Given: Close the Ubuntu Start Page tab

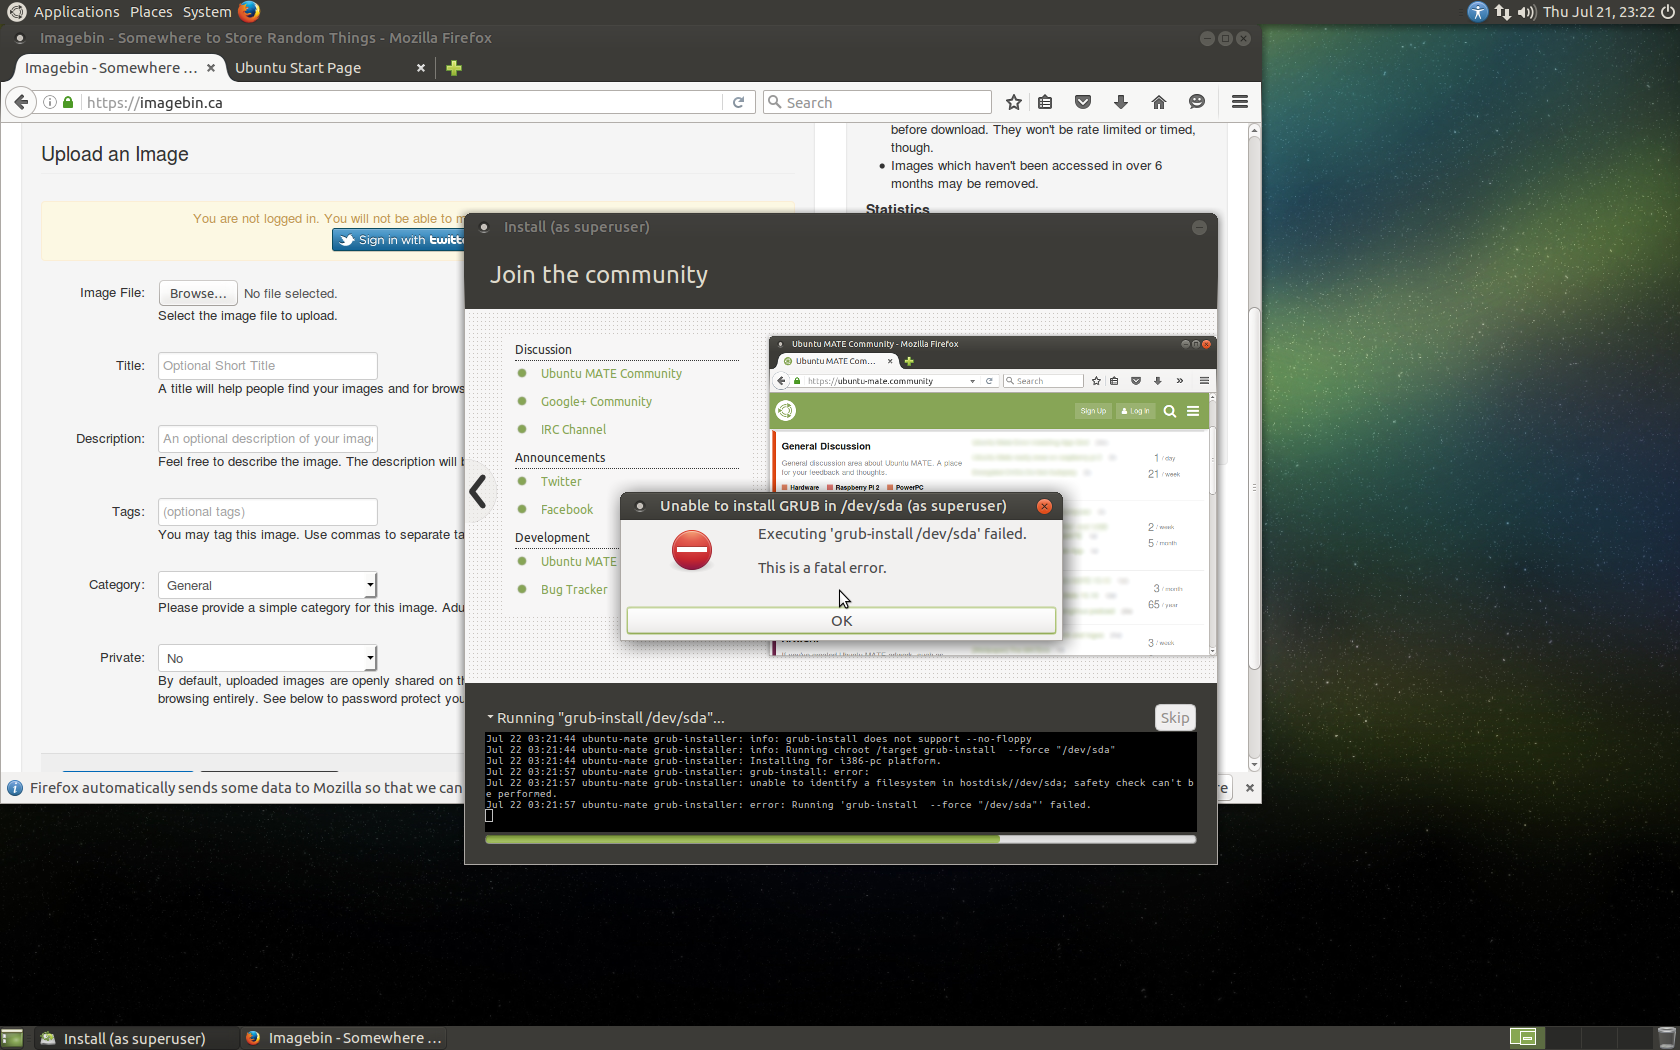Looking at the screenshot, I should [421, 68].
